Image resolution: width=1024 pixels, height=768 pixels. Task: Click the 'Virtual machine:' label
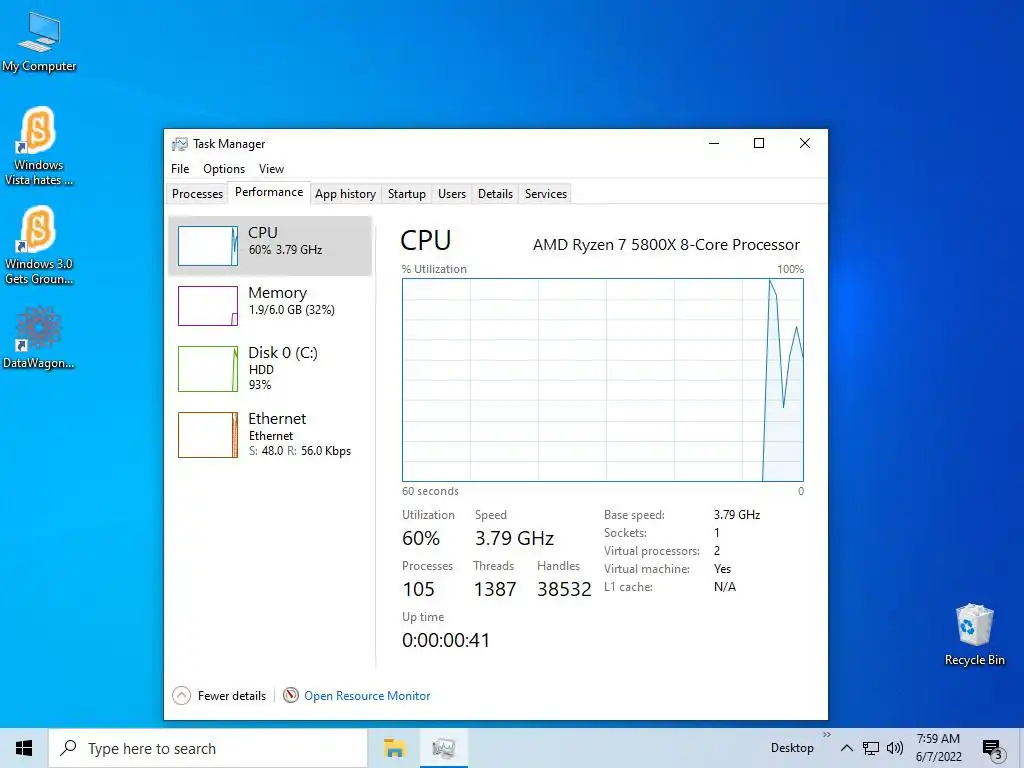647,569
